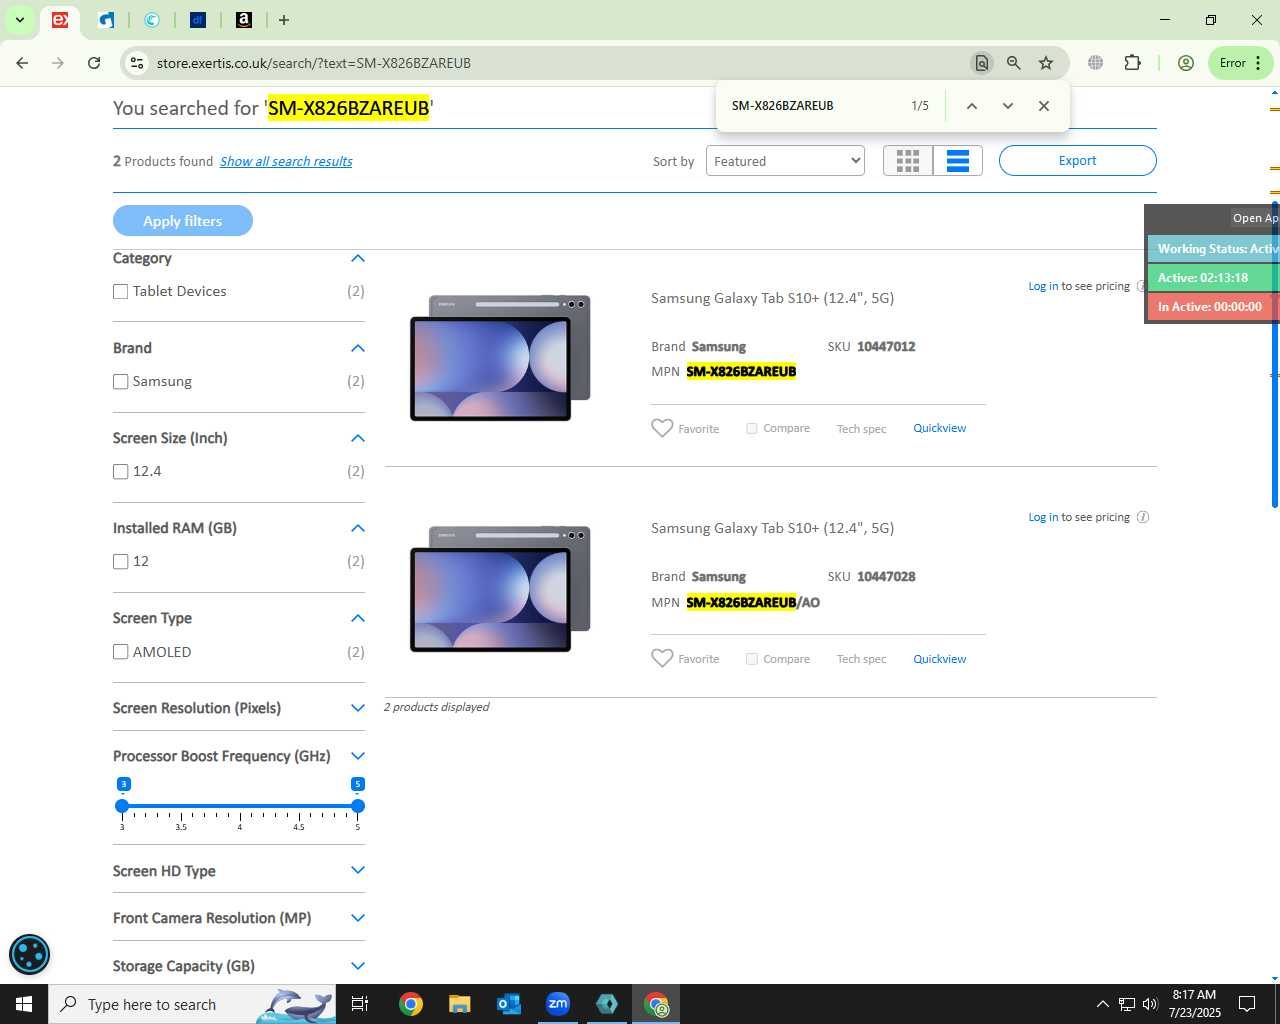The width and height of the screenshot is (1280, 1024).
Task: Expand the Screen HD Type filter
Action: [x=358, y=871]
